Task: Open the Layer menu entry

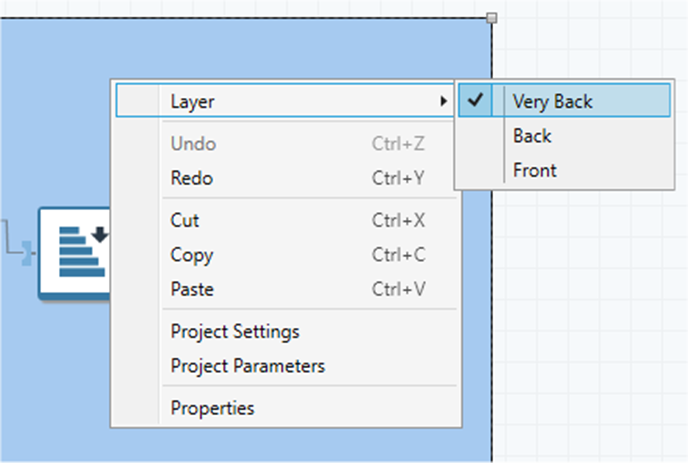Action: [x=192, y=101]
